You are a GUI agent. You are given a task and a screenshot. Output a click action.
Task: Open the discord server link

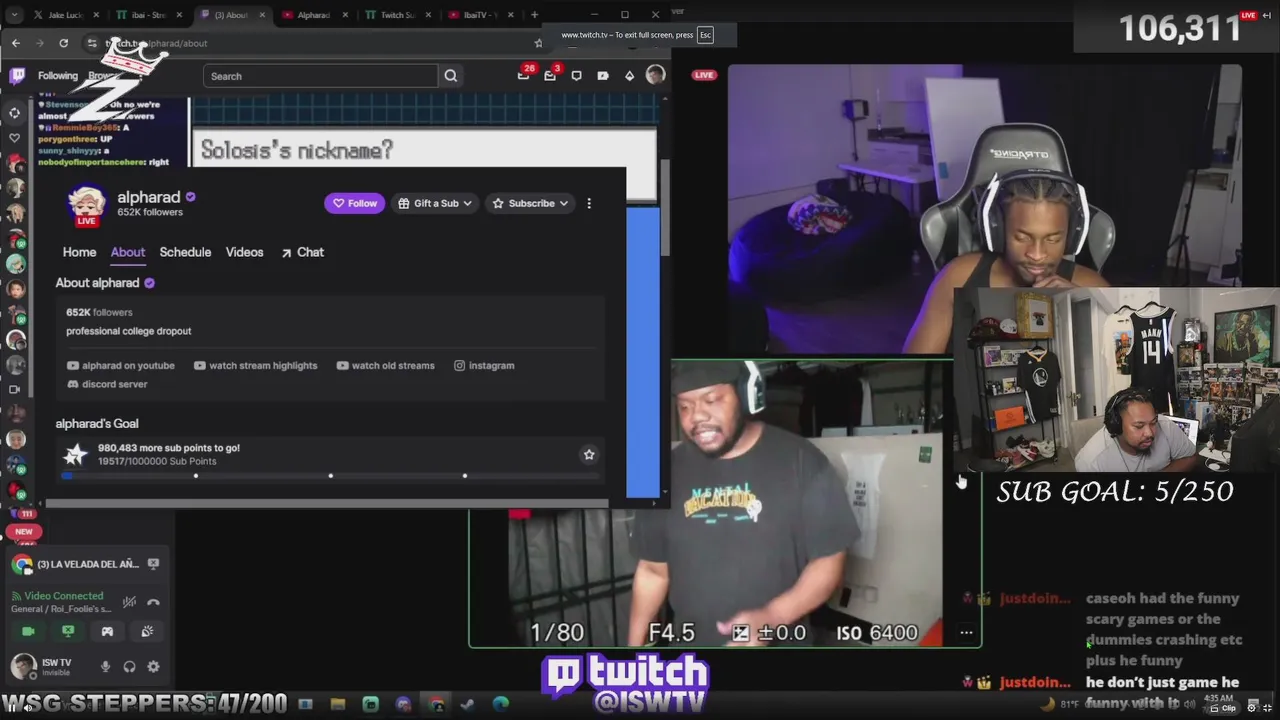pyautogui.click(x=107, y=384)
